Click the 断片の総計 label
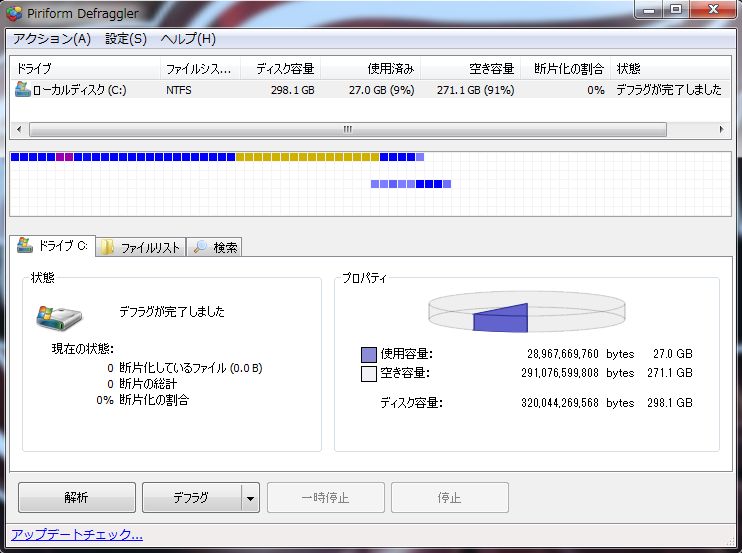Viewport: 742px width, 553px height. 148,384
